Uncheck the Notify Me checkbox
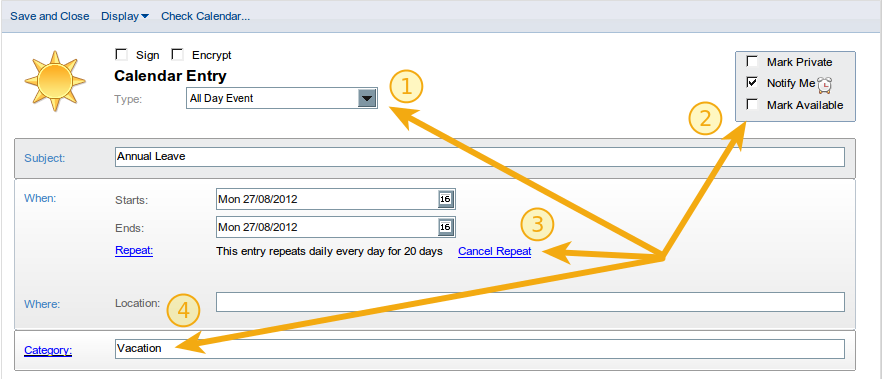This screenshot has height=379, width=882. (x=752, y=83)
